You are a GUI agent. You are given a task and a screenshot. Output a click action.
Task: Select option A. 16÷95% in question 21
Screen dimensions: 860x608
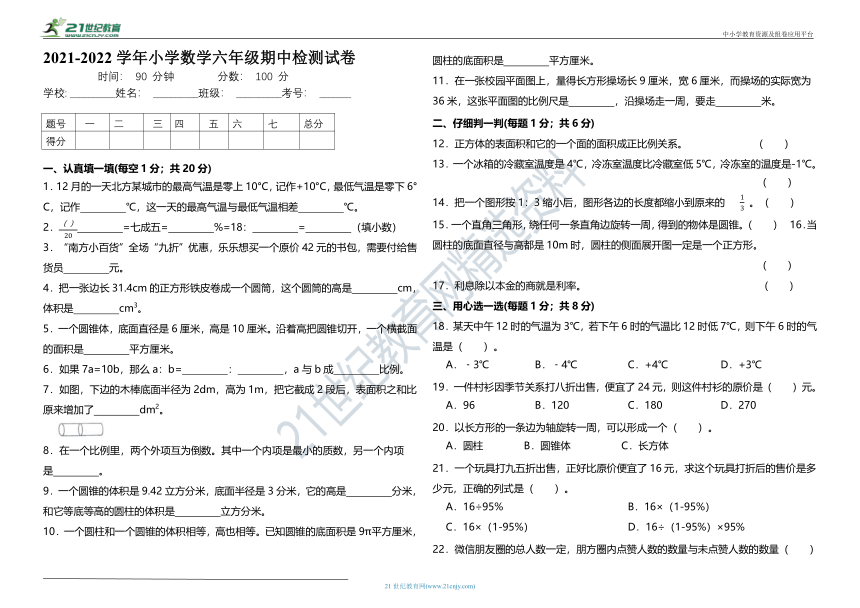[x=474, y=507]
